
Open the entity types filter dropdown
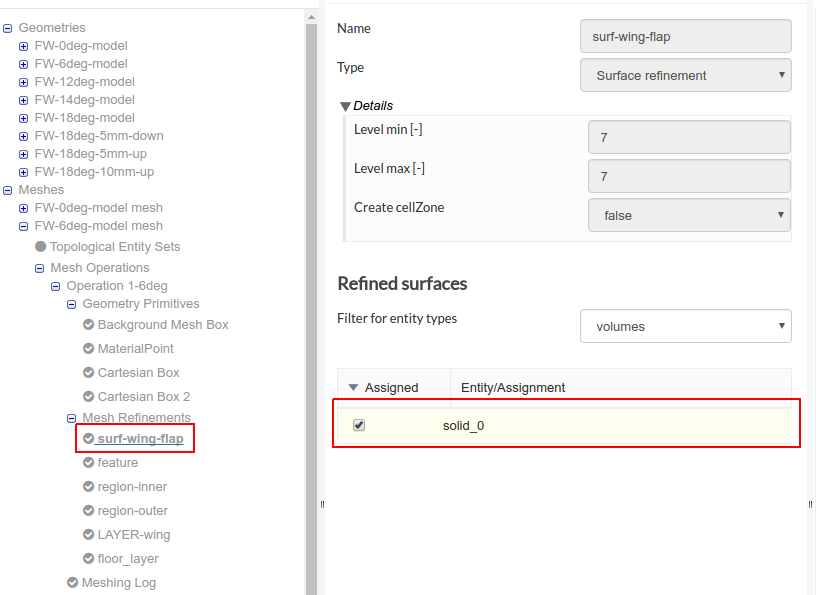685,326
